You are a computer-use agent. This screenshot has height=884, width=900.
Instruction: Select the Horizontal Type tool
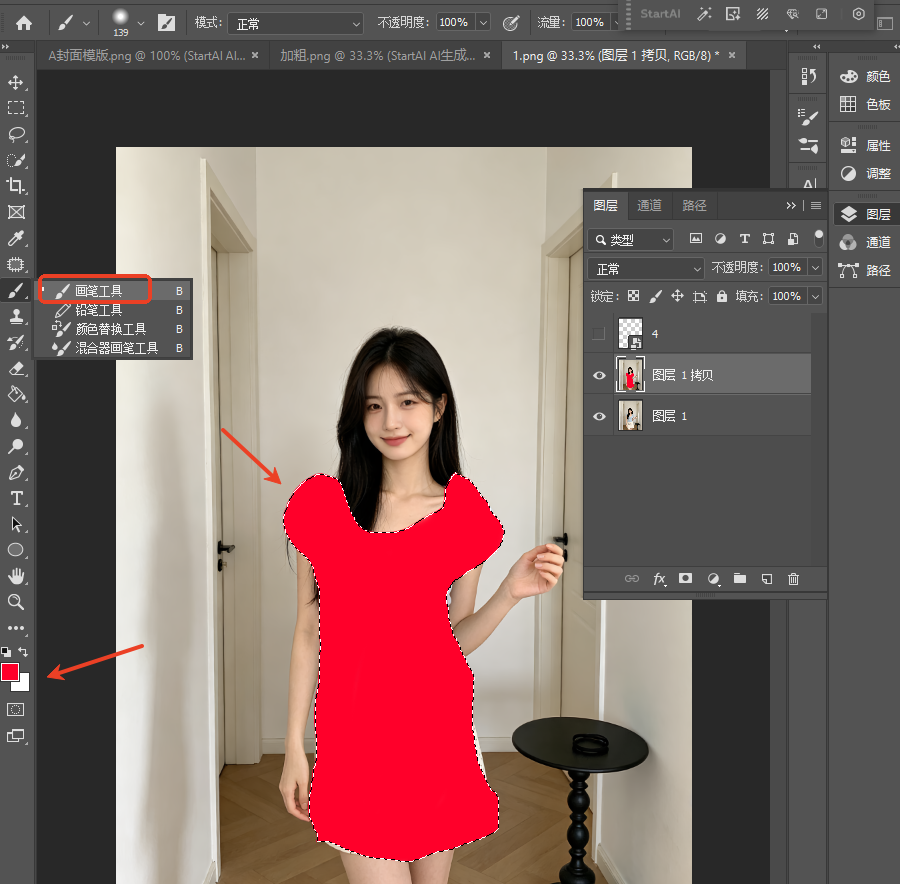click(x=15, y=498)
